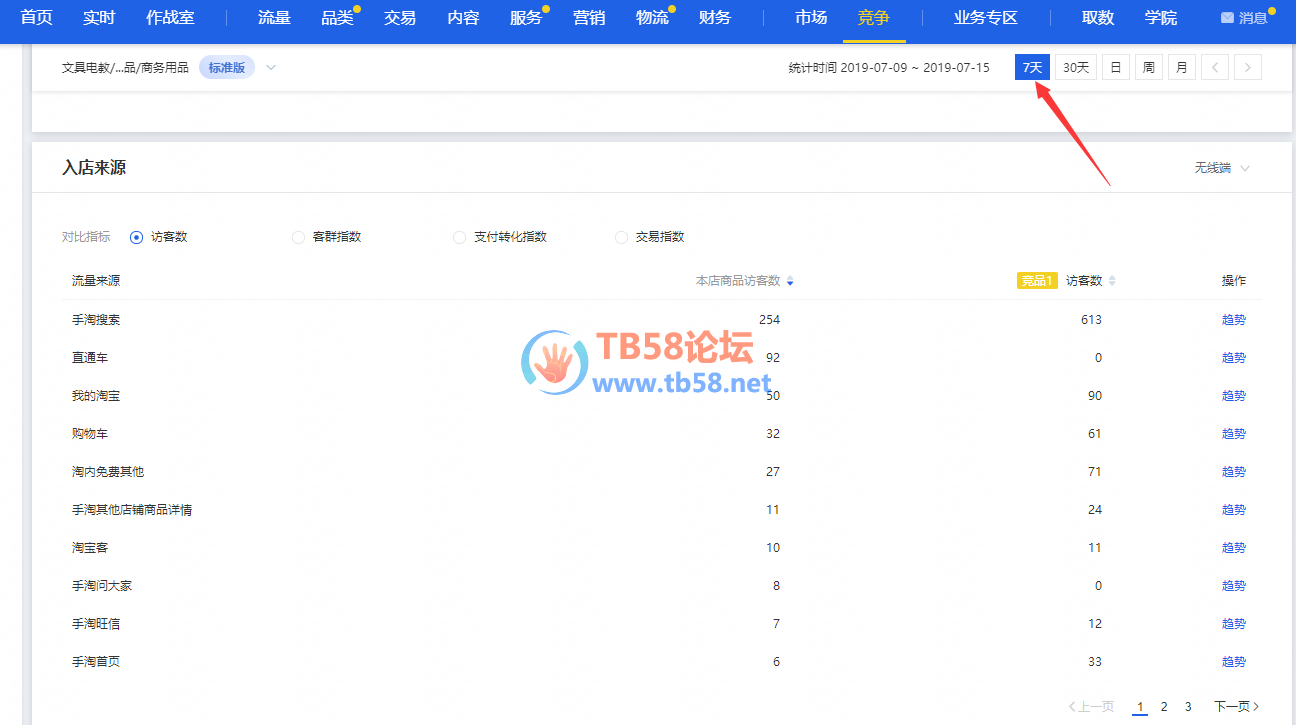
Task: Expand the category selector chevron
Action: (270, 68)
